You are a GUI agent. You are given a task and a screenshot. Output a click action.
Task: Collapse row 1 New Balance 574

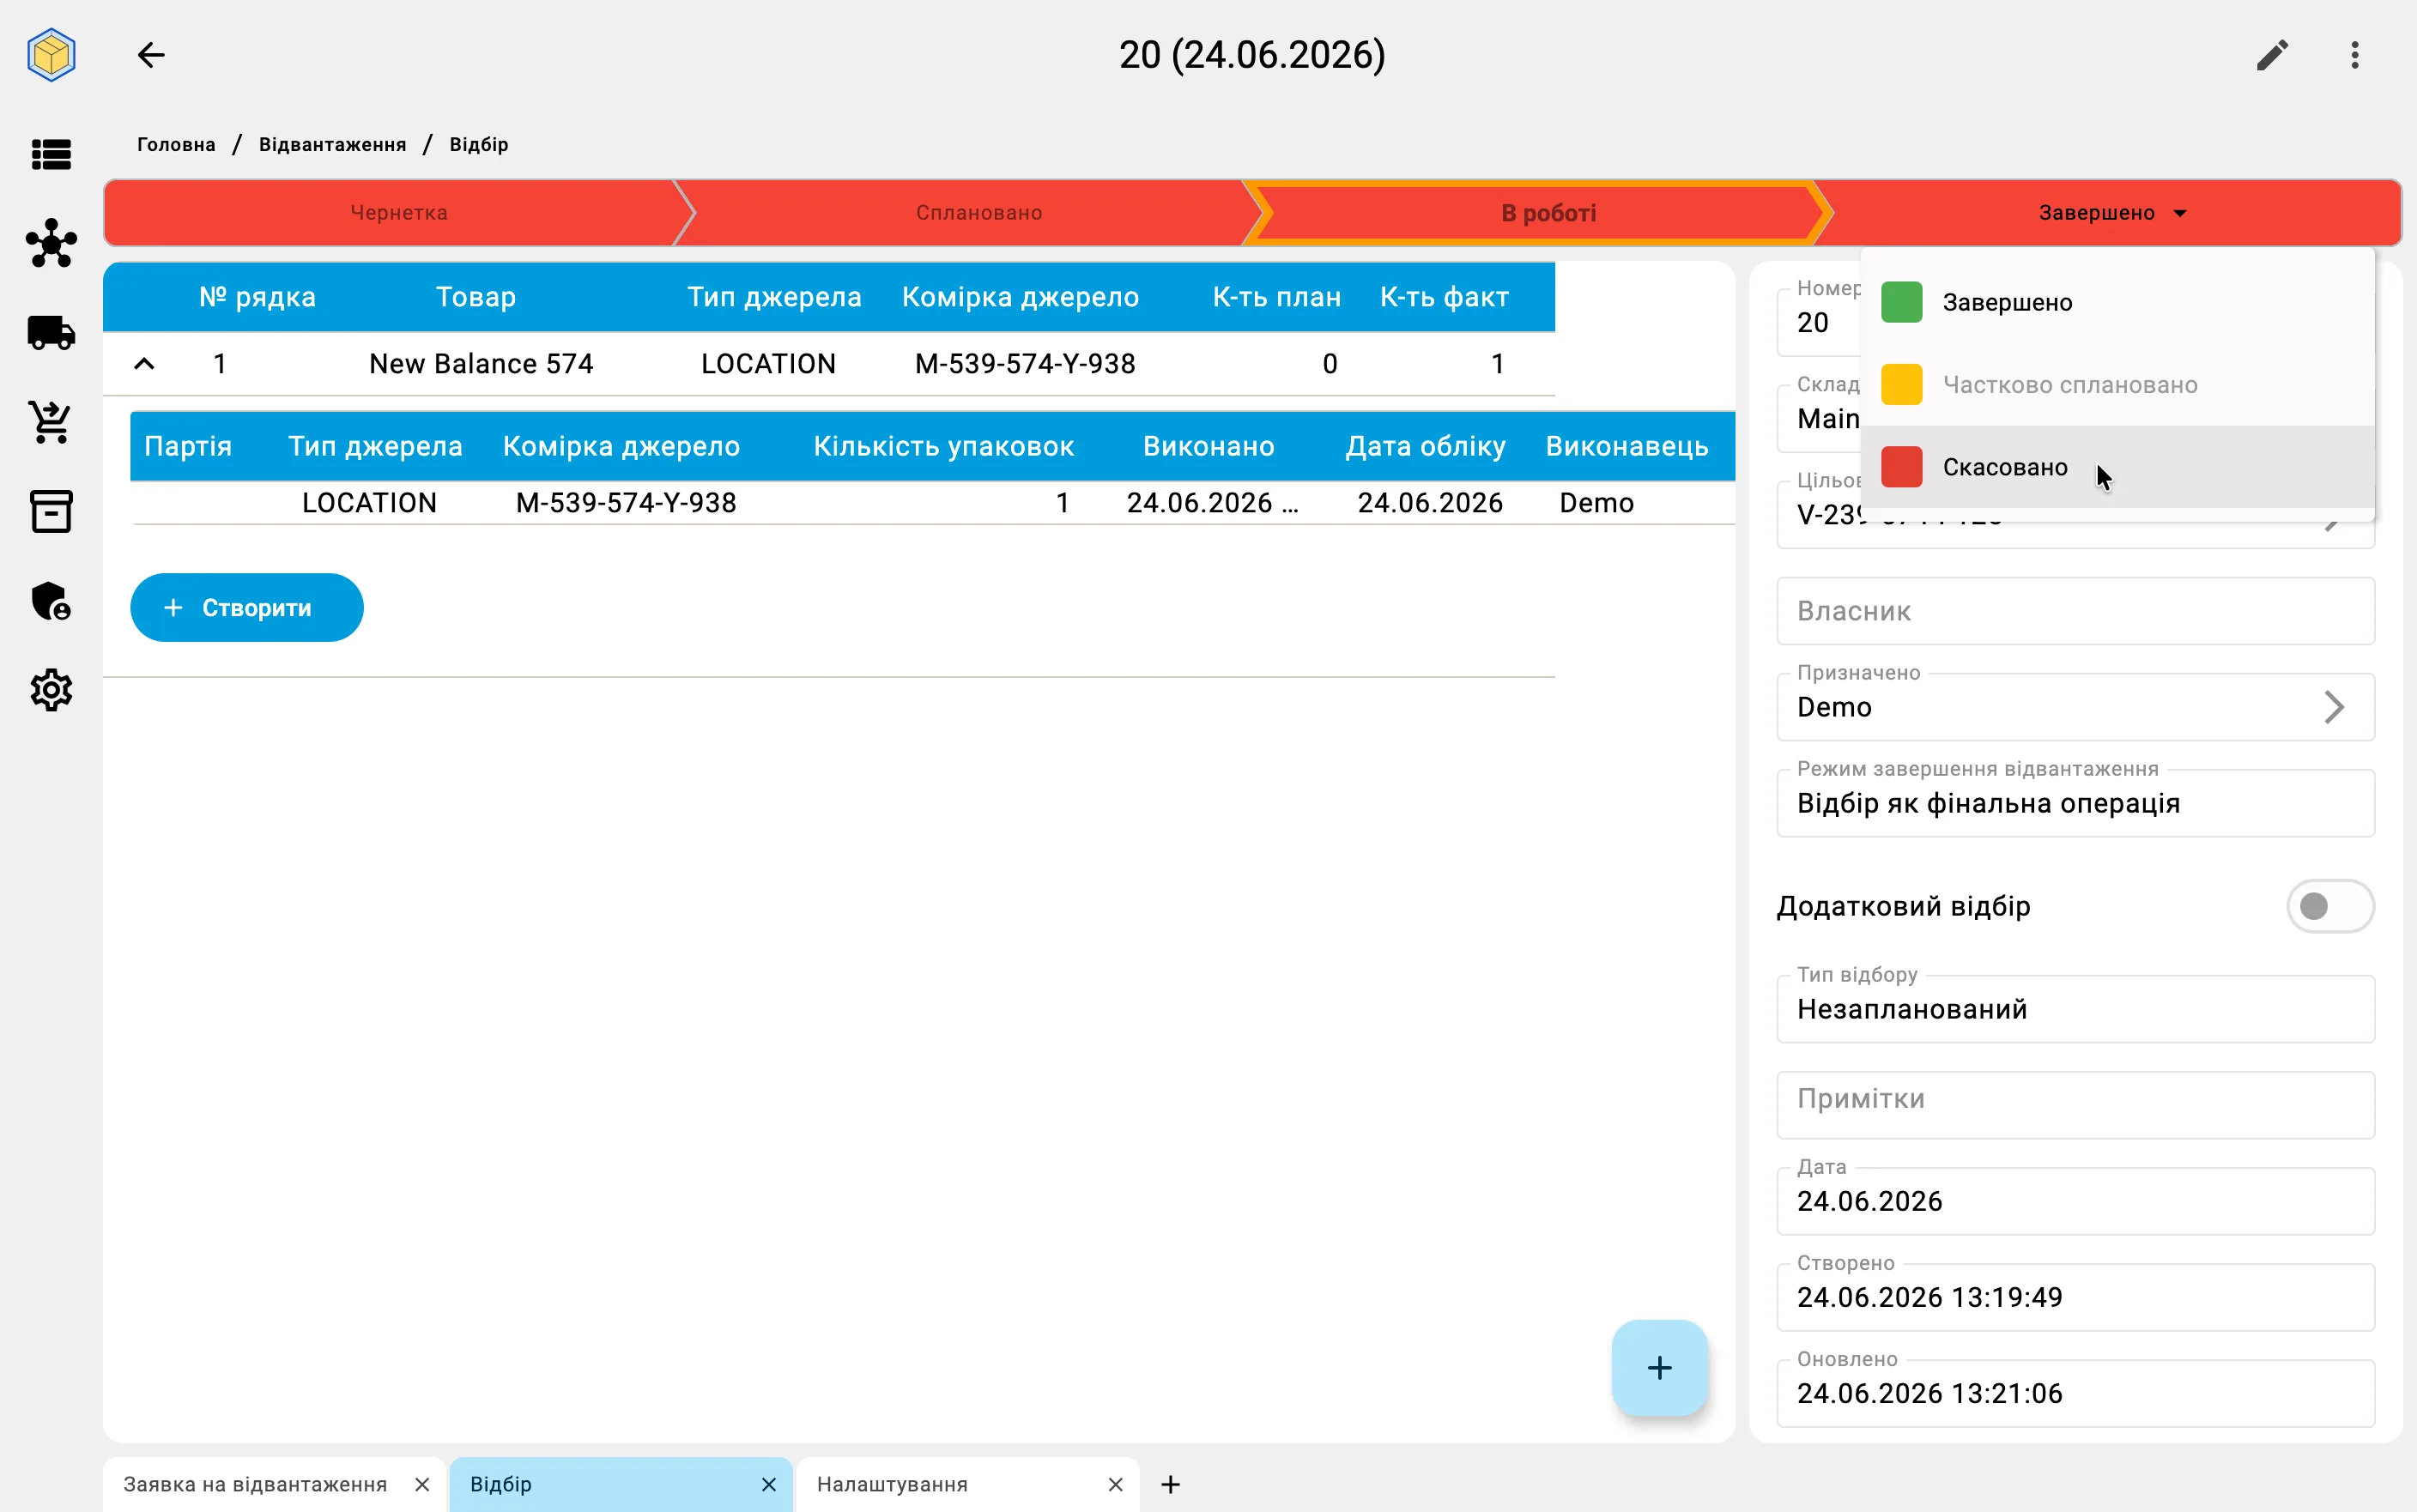[x=144, y=364]
